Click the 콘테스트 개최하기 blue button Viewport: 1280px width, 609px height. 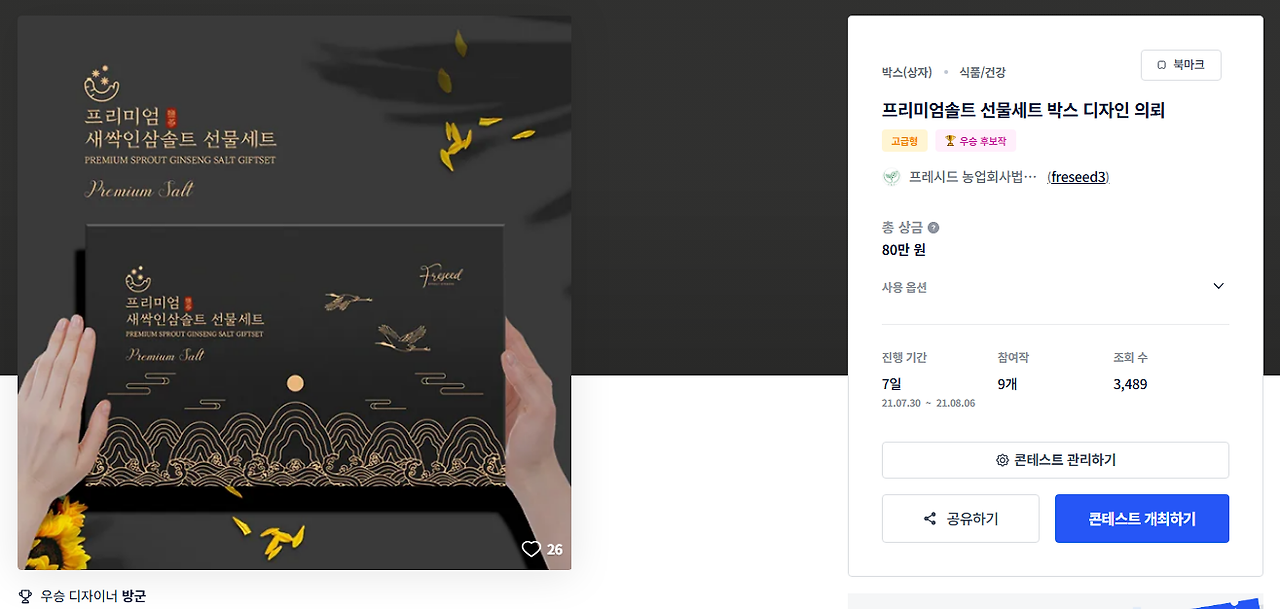(1142, 519)
